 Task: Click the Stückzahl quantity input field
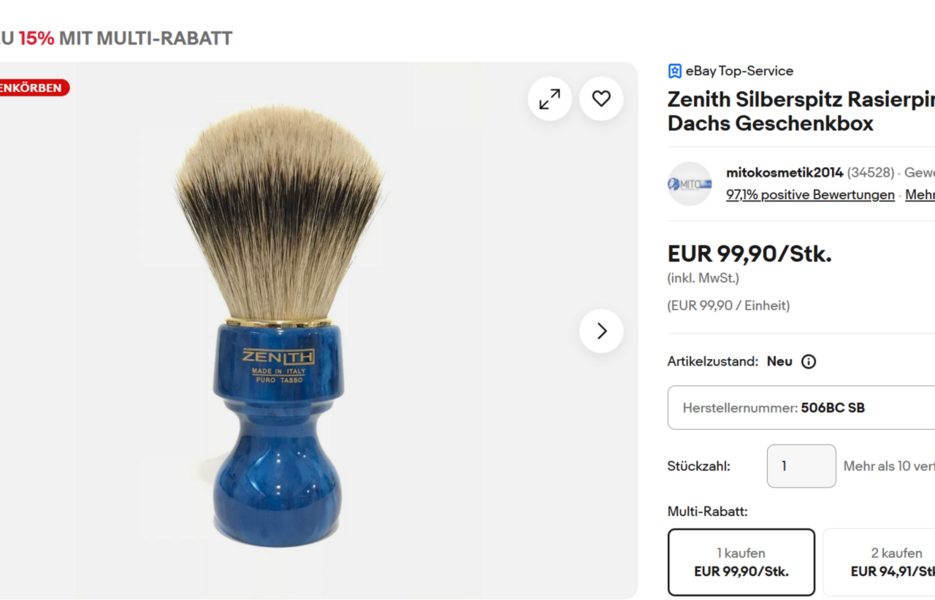[x=801, y=466]
